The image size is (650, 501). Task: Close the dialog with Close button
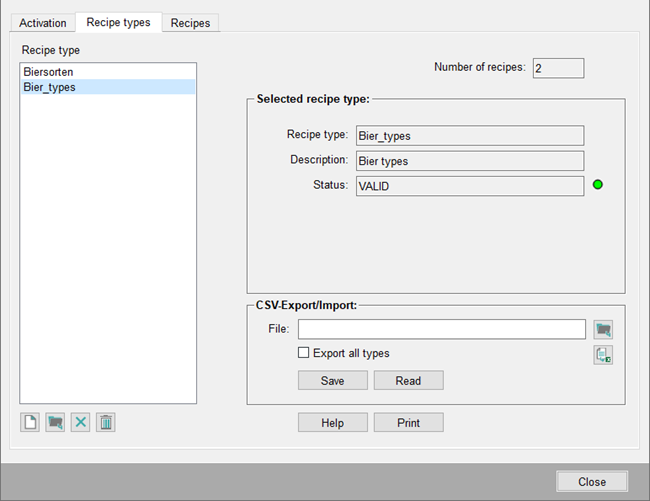(x=591, y=481)
